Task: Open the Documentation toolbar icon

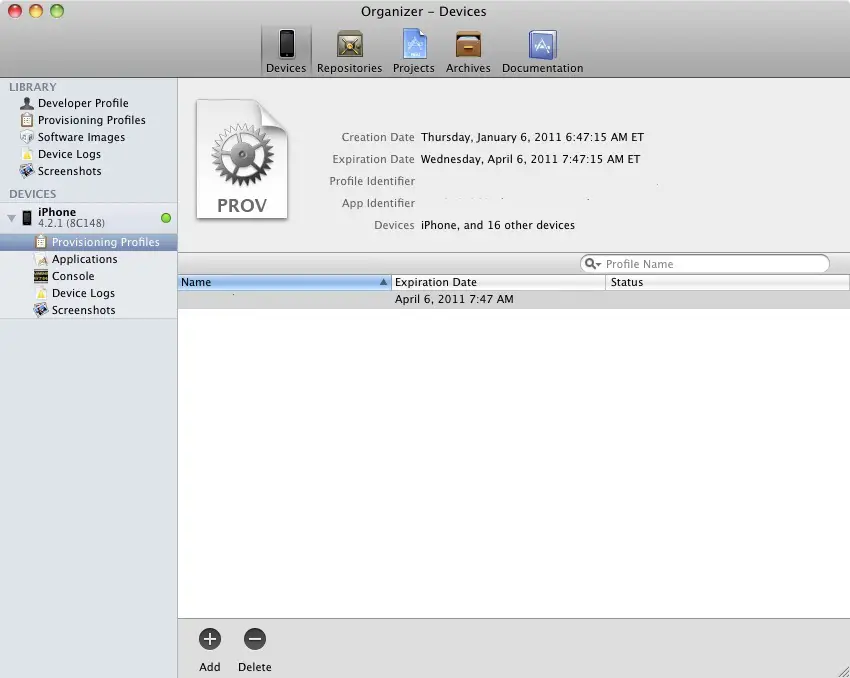Action: click(542, 49)
